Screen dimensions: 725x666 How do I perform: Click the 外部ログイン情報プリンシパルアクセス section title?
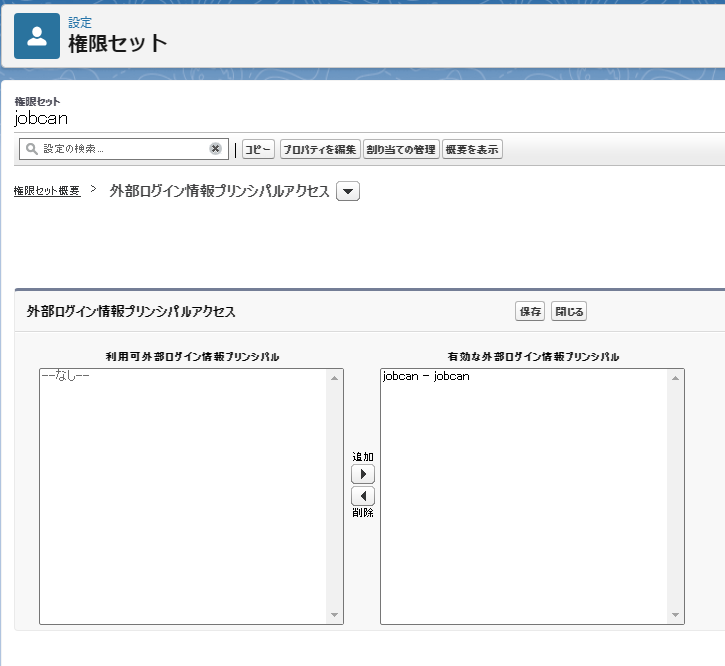[x=131, y=311]
